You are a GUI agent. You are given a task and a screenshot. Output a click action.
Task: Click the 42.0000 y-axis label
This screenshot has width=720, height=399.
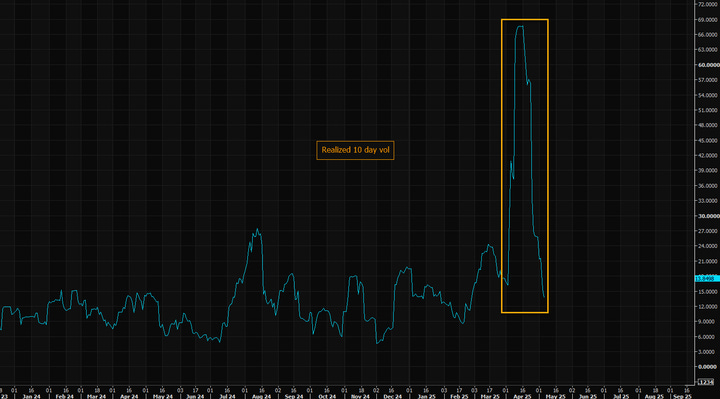(708, 156)
